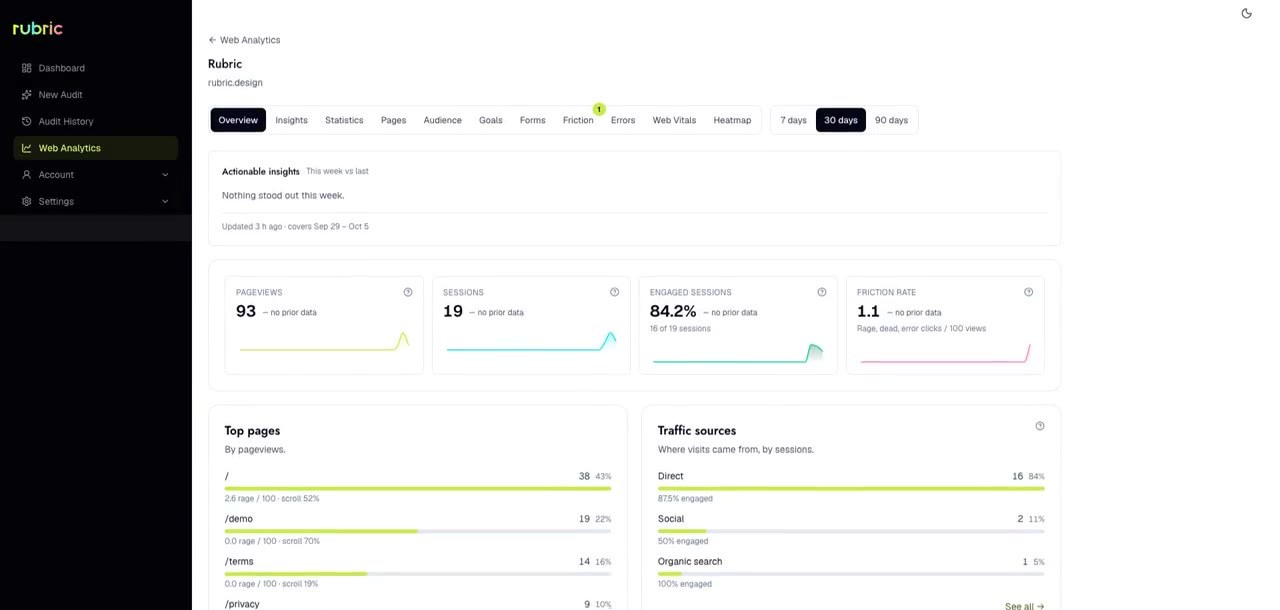Open the Pages tab

point(393,120)
